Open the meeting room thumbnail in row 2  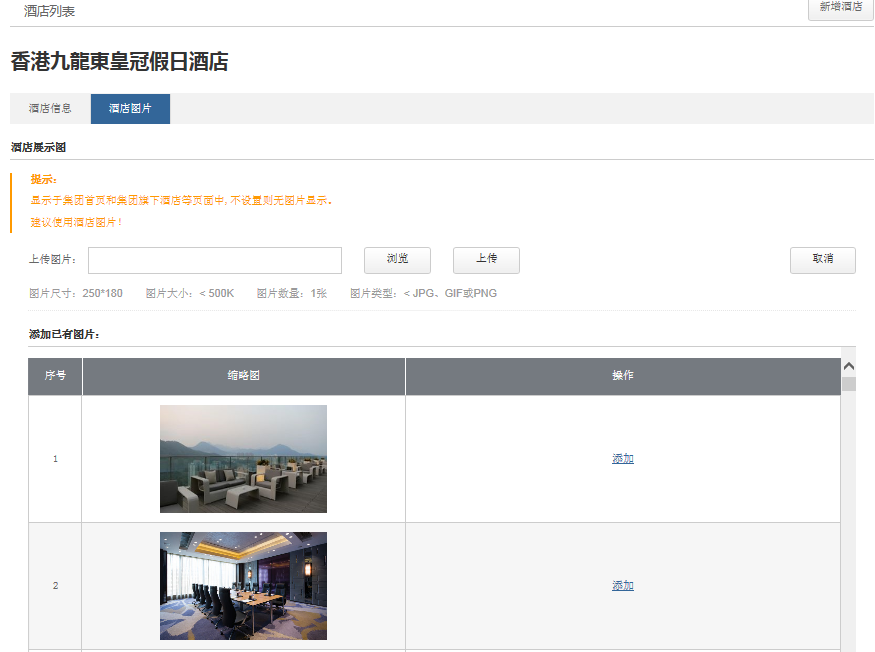pos(243,586)
